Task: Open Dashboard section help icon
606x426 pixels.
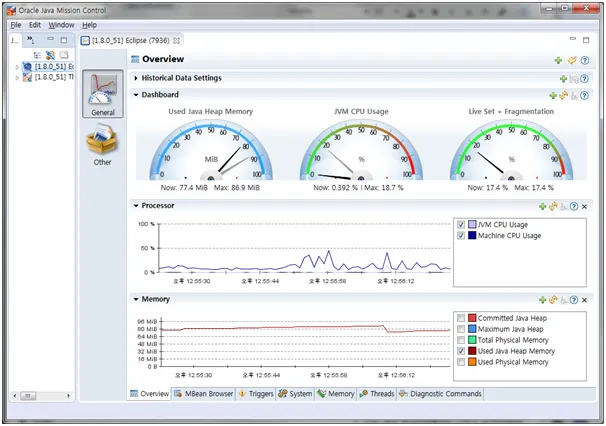Action: pyautogui.click(x=584, y=95)
